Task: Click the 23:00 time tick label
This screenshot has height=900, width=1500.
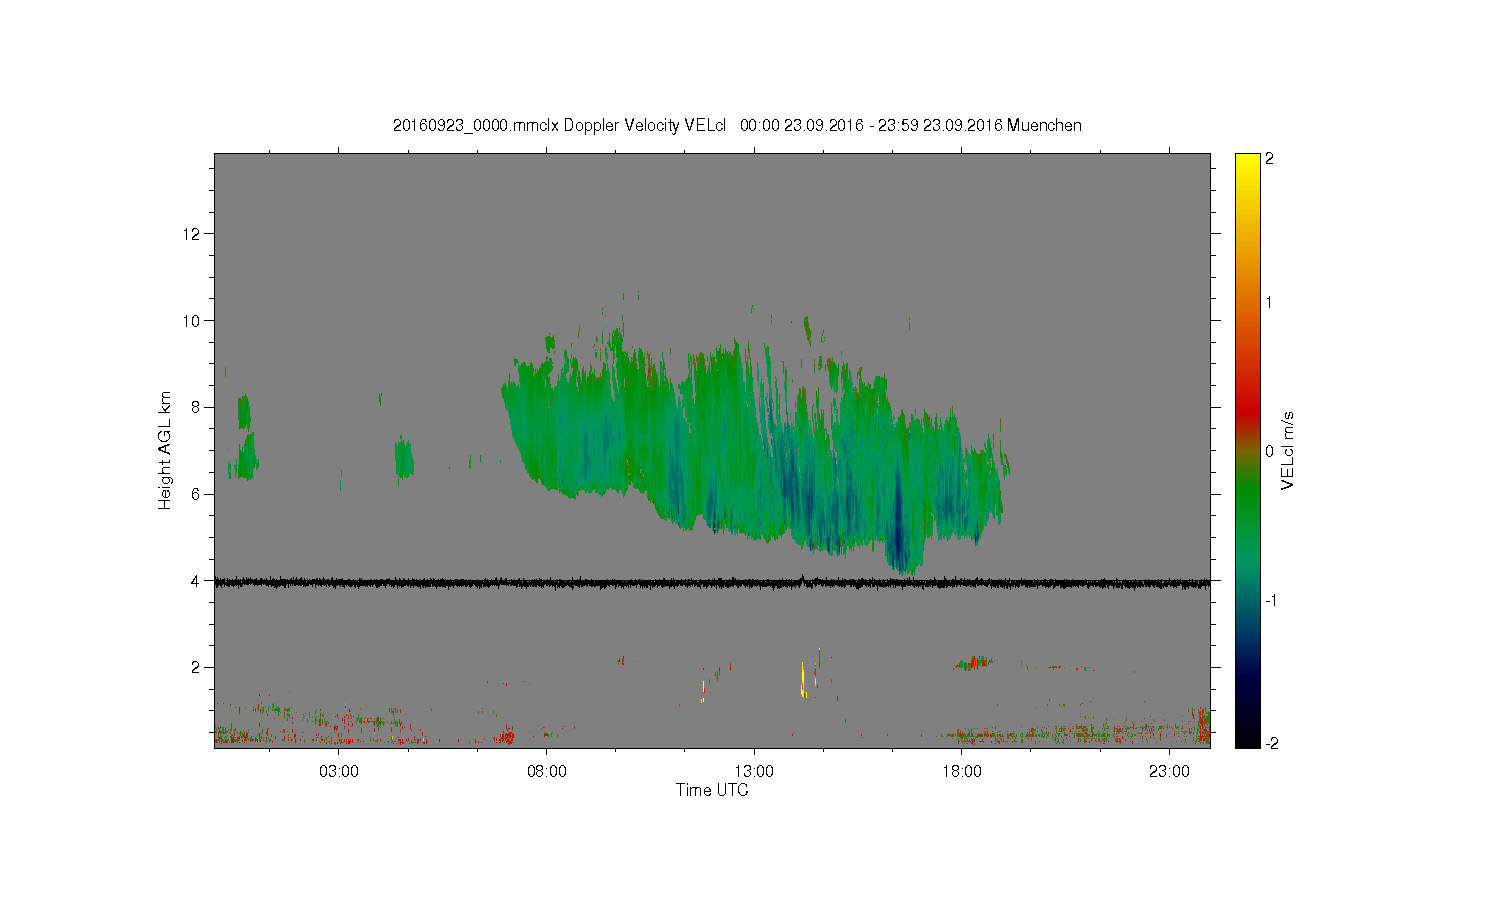Action: click(1169, 772)
